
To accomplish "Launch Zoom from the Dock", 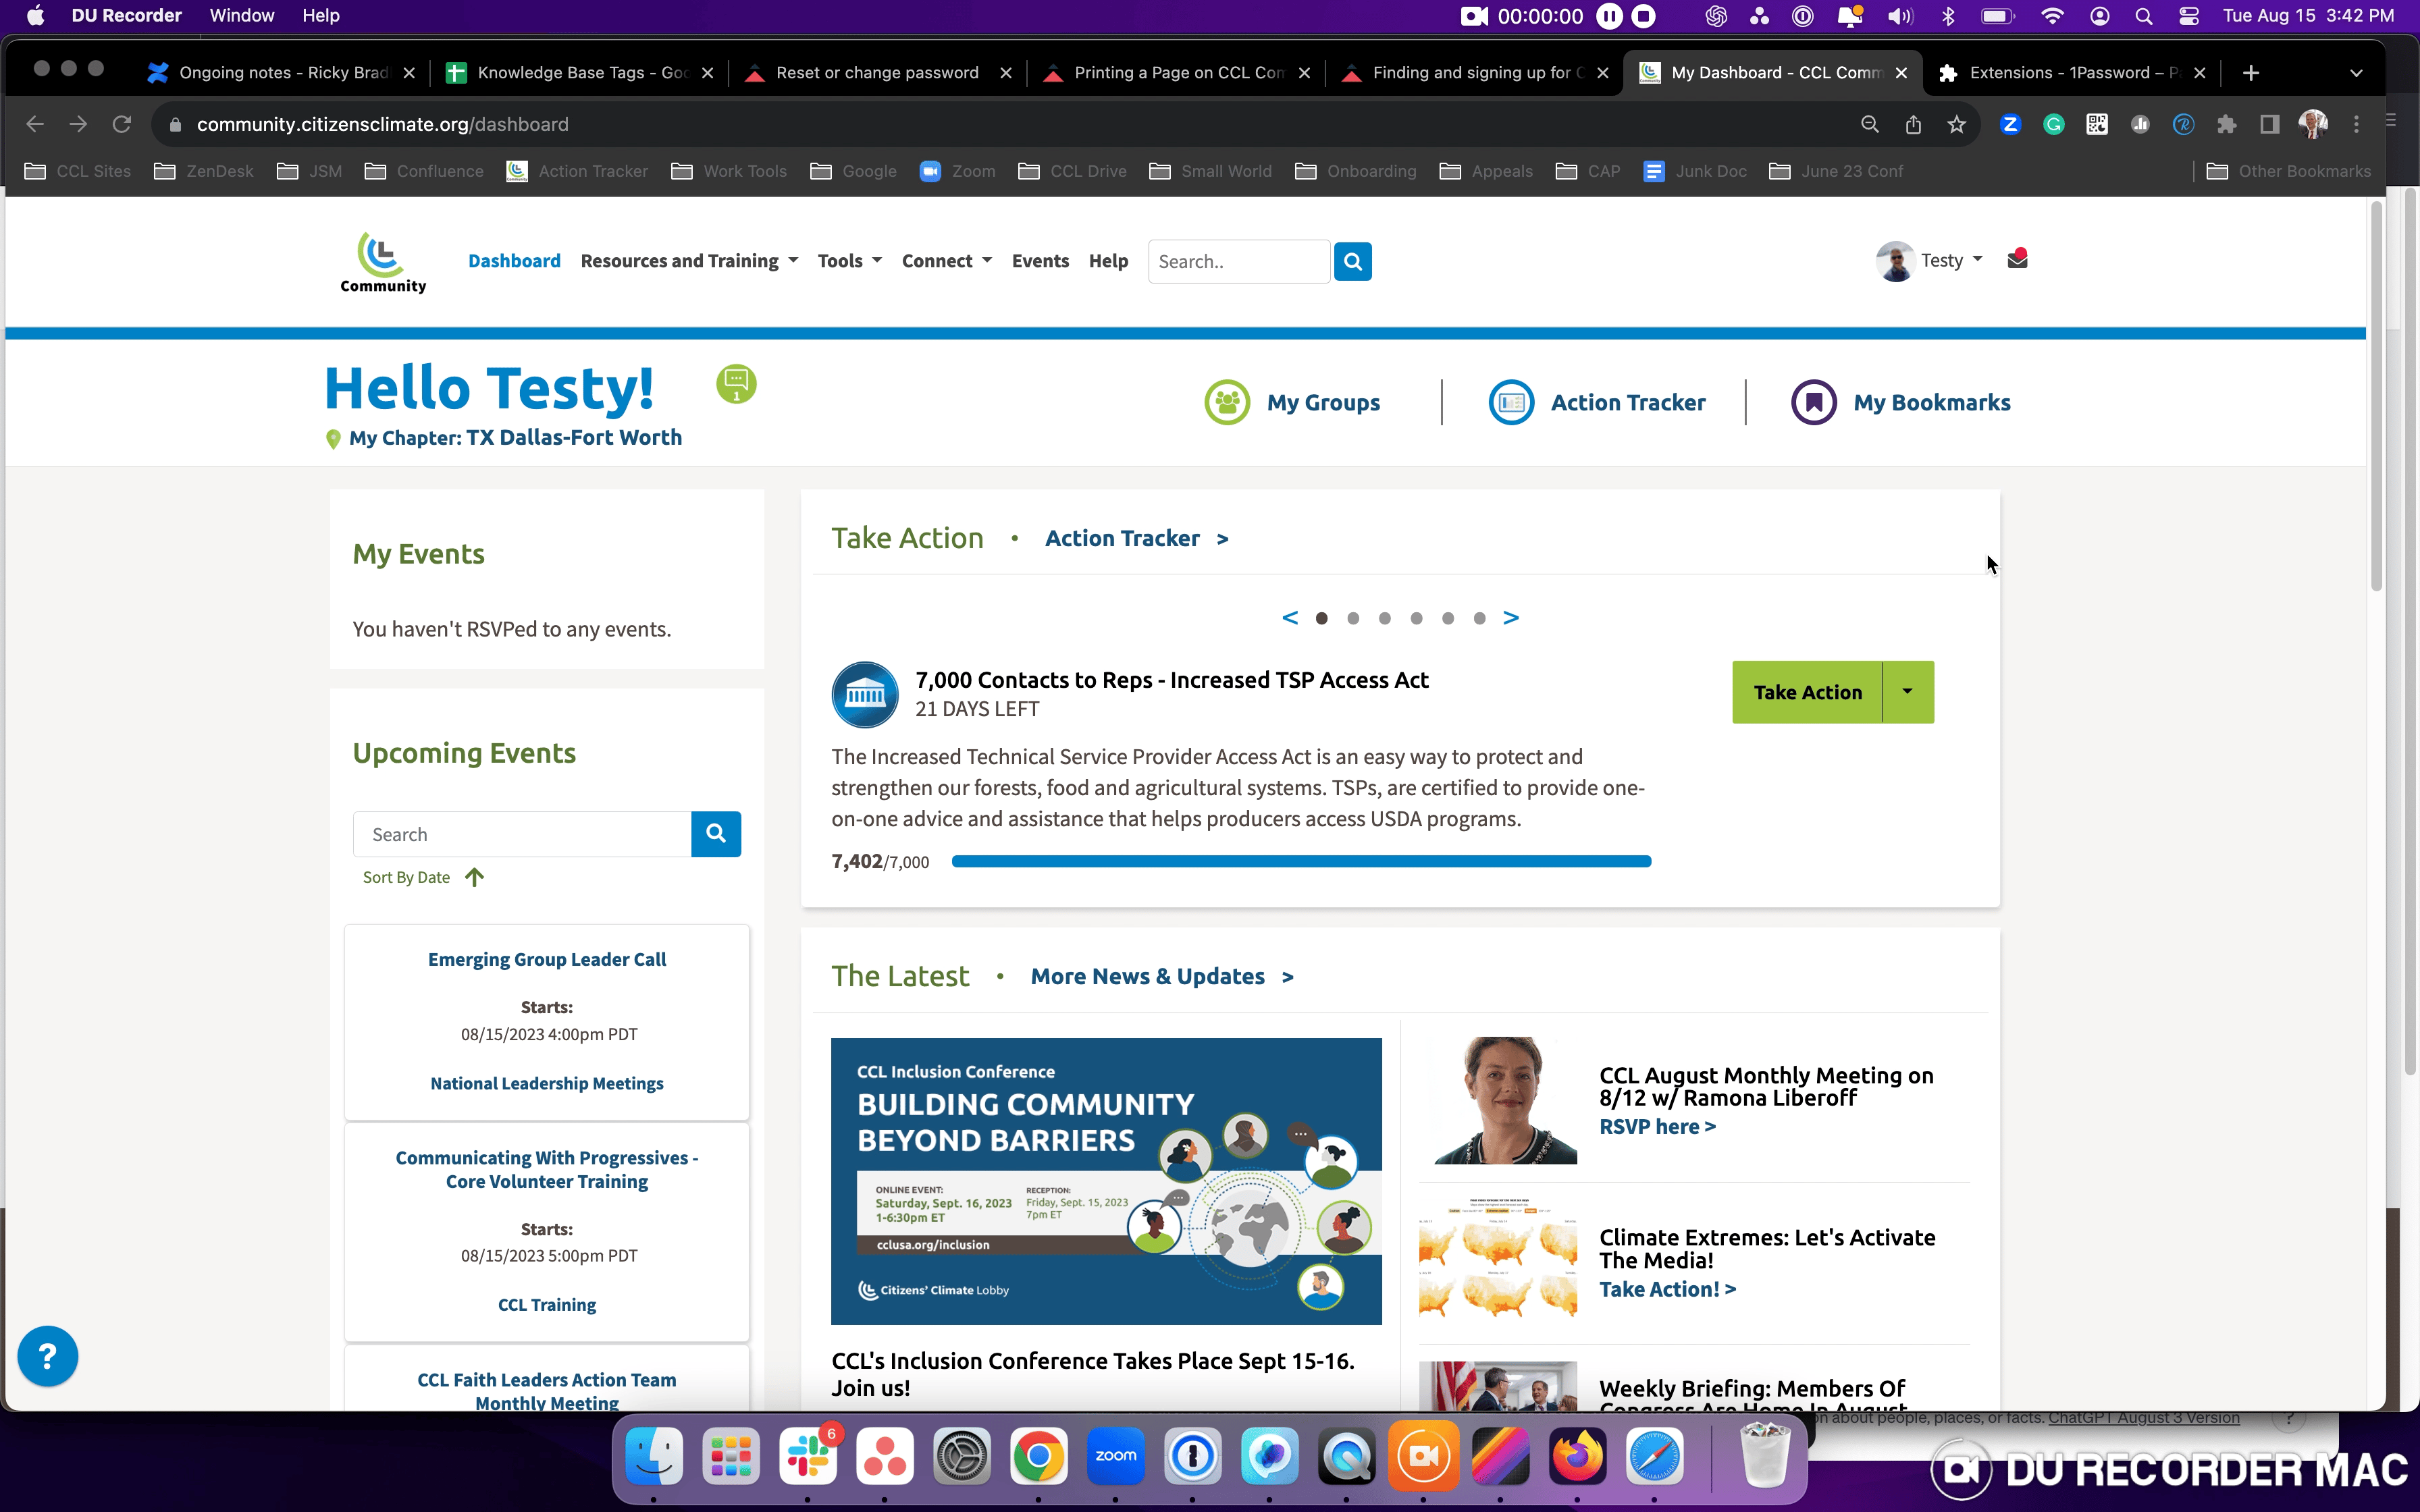I will [1116, 1456].
